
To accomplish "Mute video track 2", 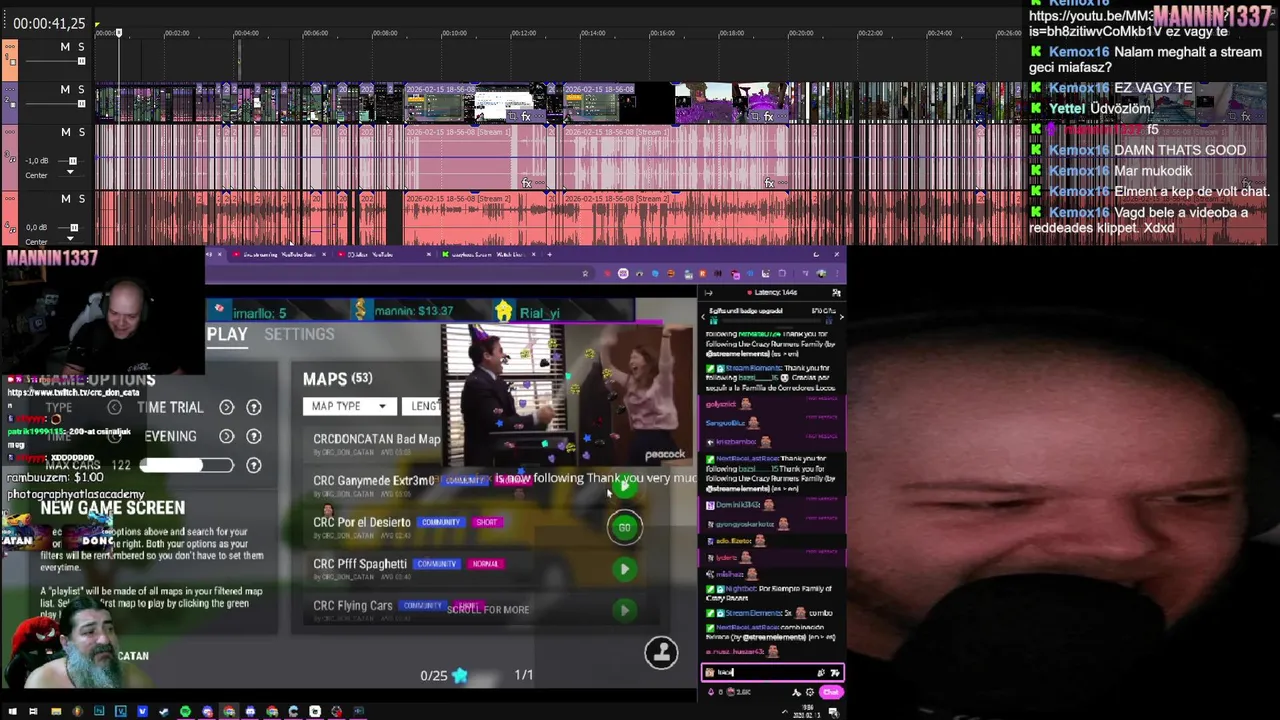I will (65, 89).
